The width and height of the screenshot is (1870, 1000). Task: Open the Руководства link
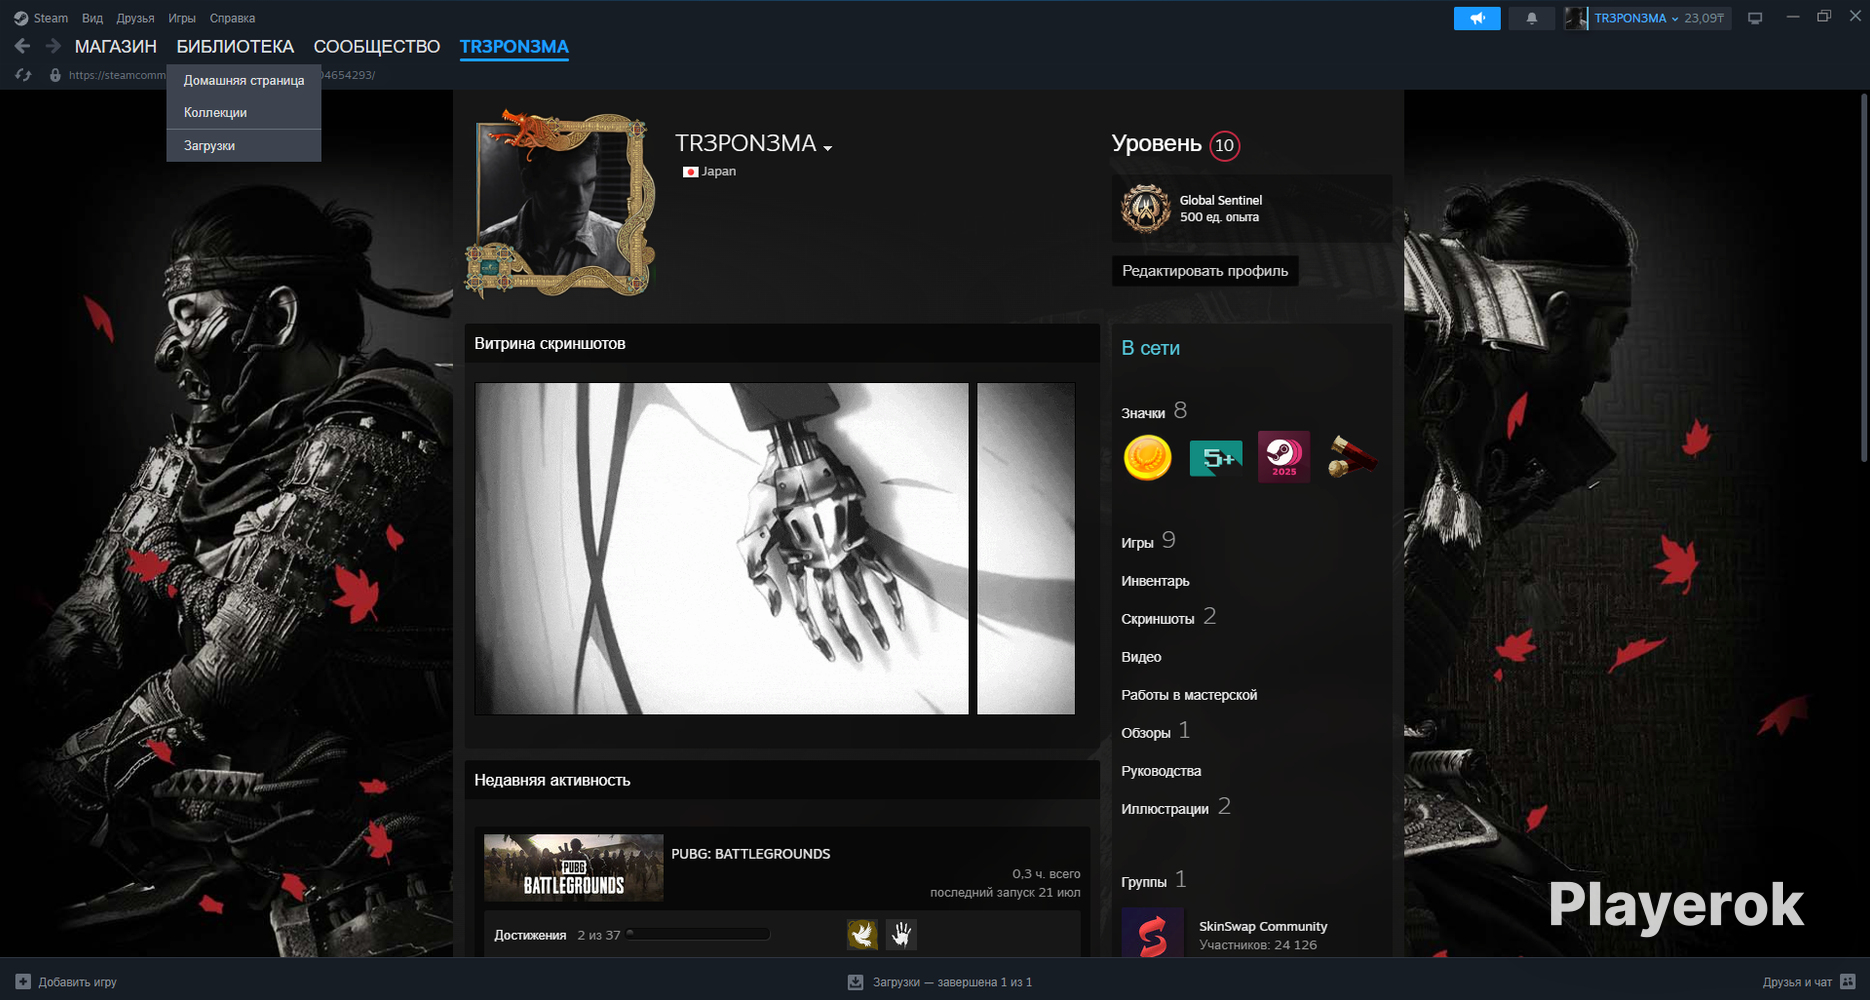[x=1161, y=771]
